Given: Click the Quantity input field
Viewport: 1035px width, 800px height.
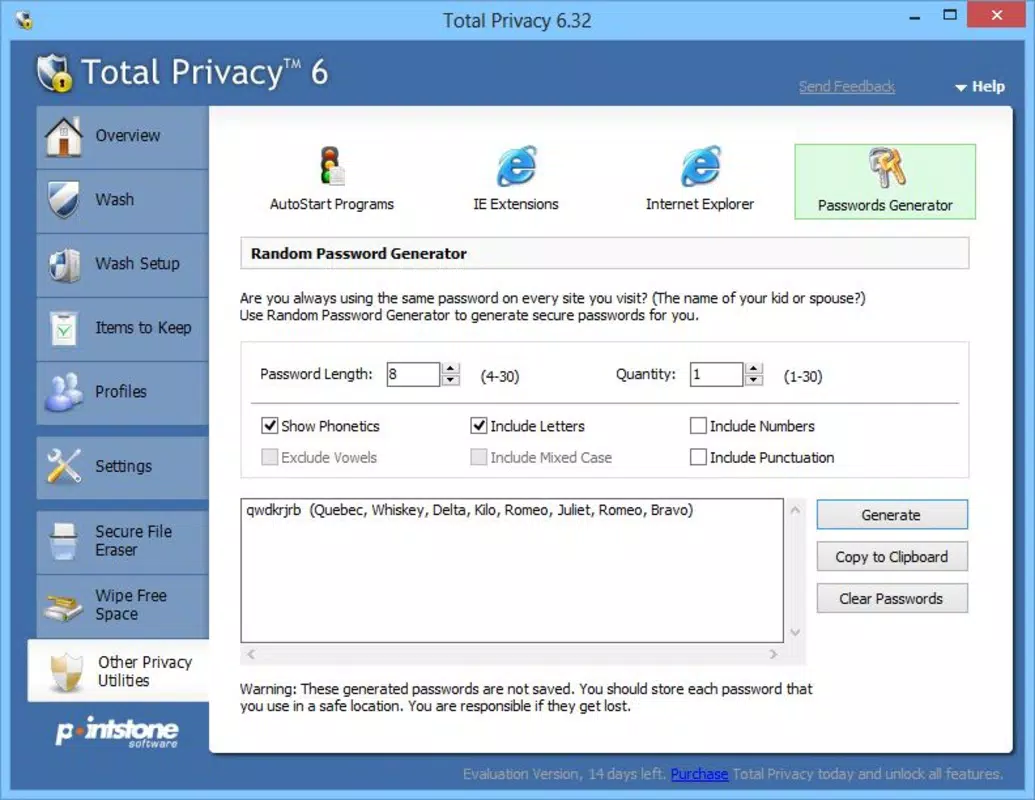Looking at the screenshot, I should click(716, 374).
